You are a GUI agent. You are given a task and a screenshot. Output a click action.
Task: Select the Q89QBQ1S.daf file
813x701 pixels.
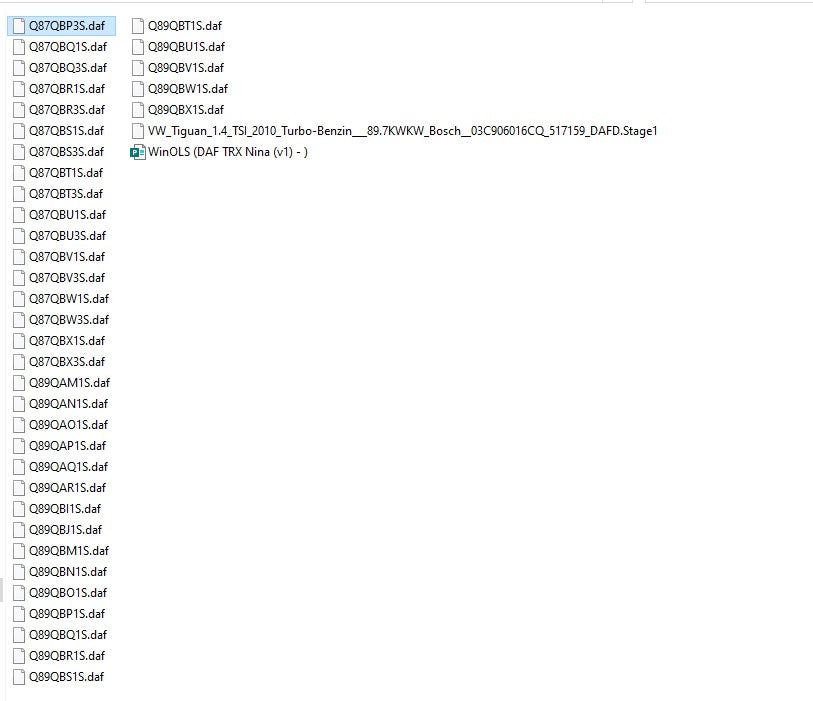point(67,635)
